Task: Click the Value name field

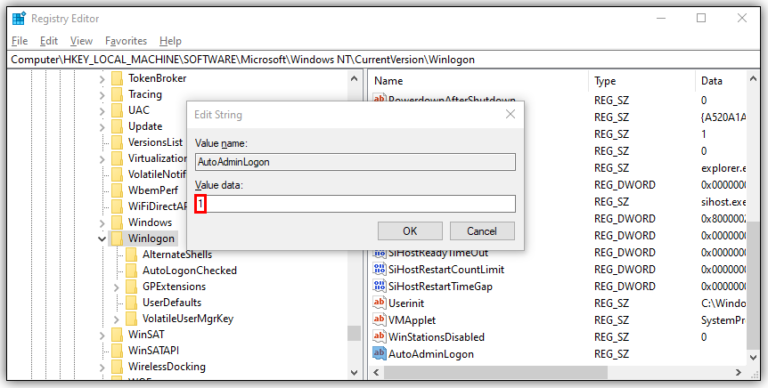Action: pos(355,162)
